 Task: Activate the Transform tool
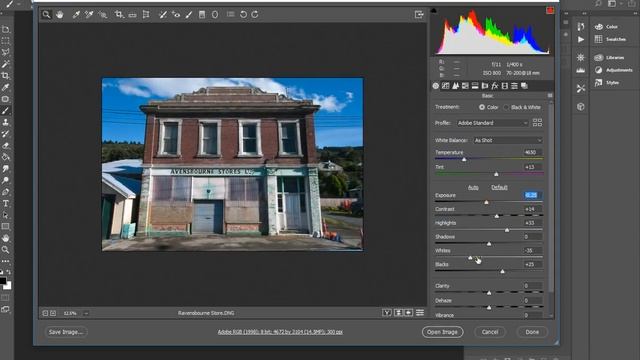146,15
